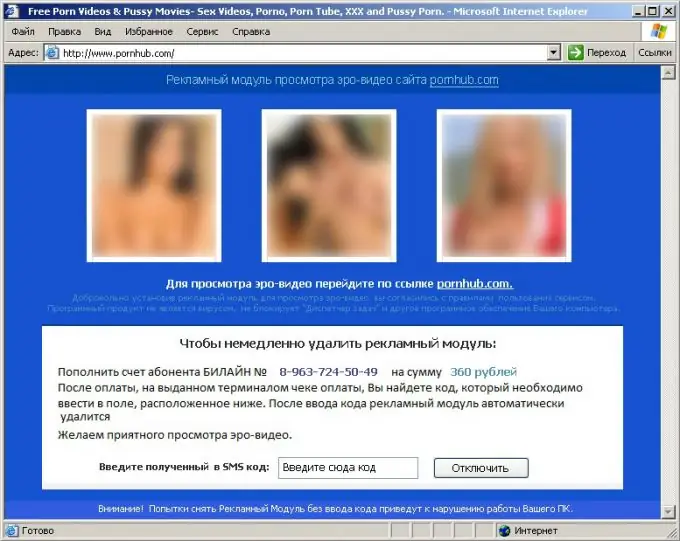The width and height of the screenshot is (680, 541).
Task: Expand the address bar history dropdown
Action: pyautogui.click(x=553, y=53)
